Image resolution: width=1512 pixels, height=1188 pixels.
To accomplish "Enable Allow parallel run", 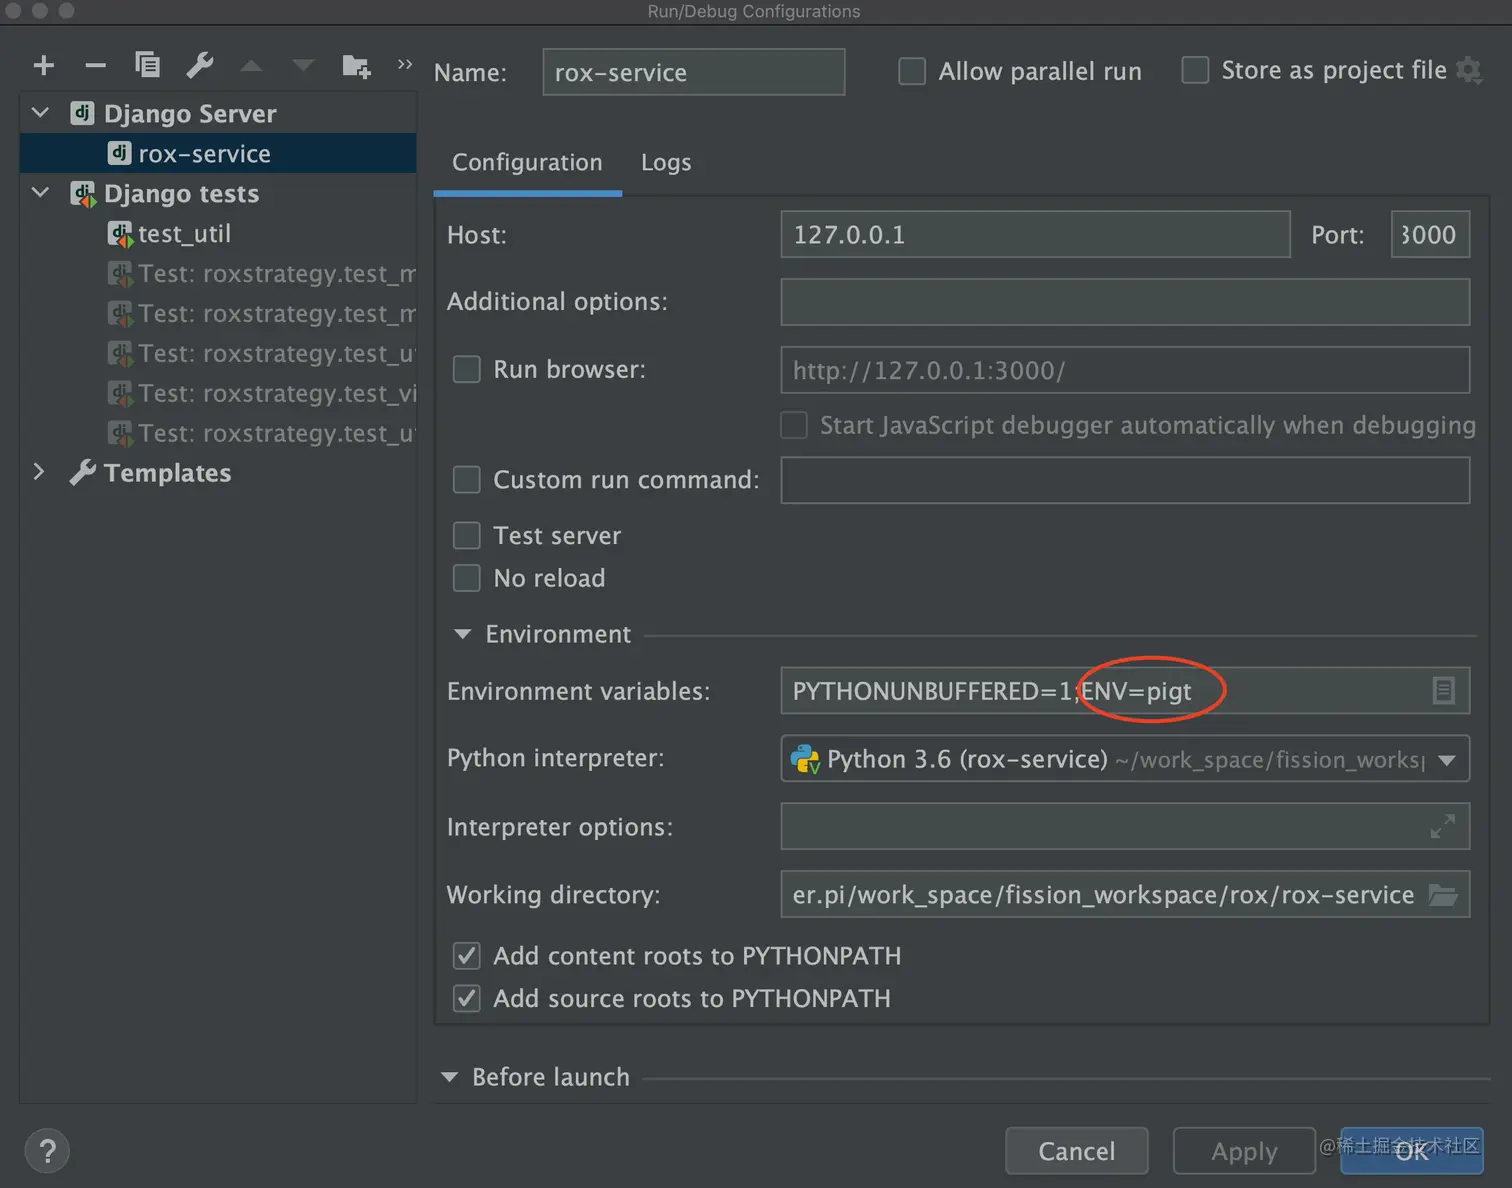I will click(x=912, y=72).
